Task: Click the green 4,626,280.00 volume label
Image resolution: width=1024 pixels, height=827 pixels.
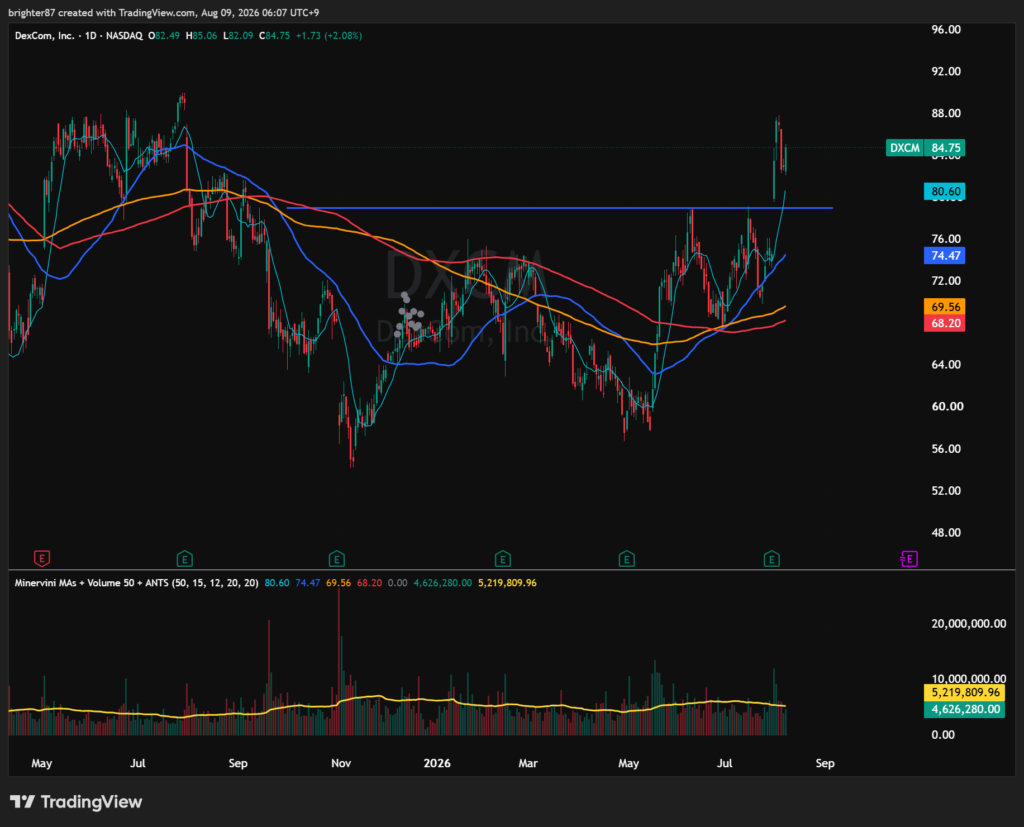Action: coord(965,709)
